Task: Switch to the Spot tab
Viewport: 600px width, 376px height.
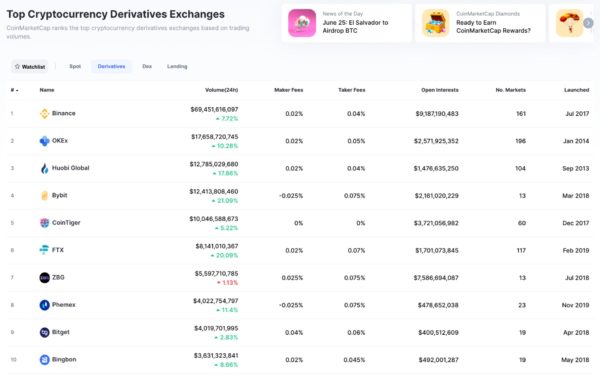Action: [x=75, y=67]
